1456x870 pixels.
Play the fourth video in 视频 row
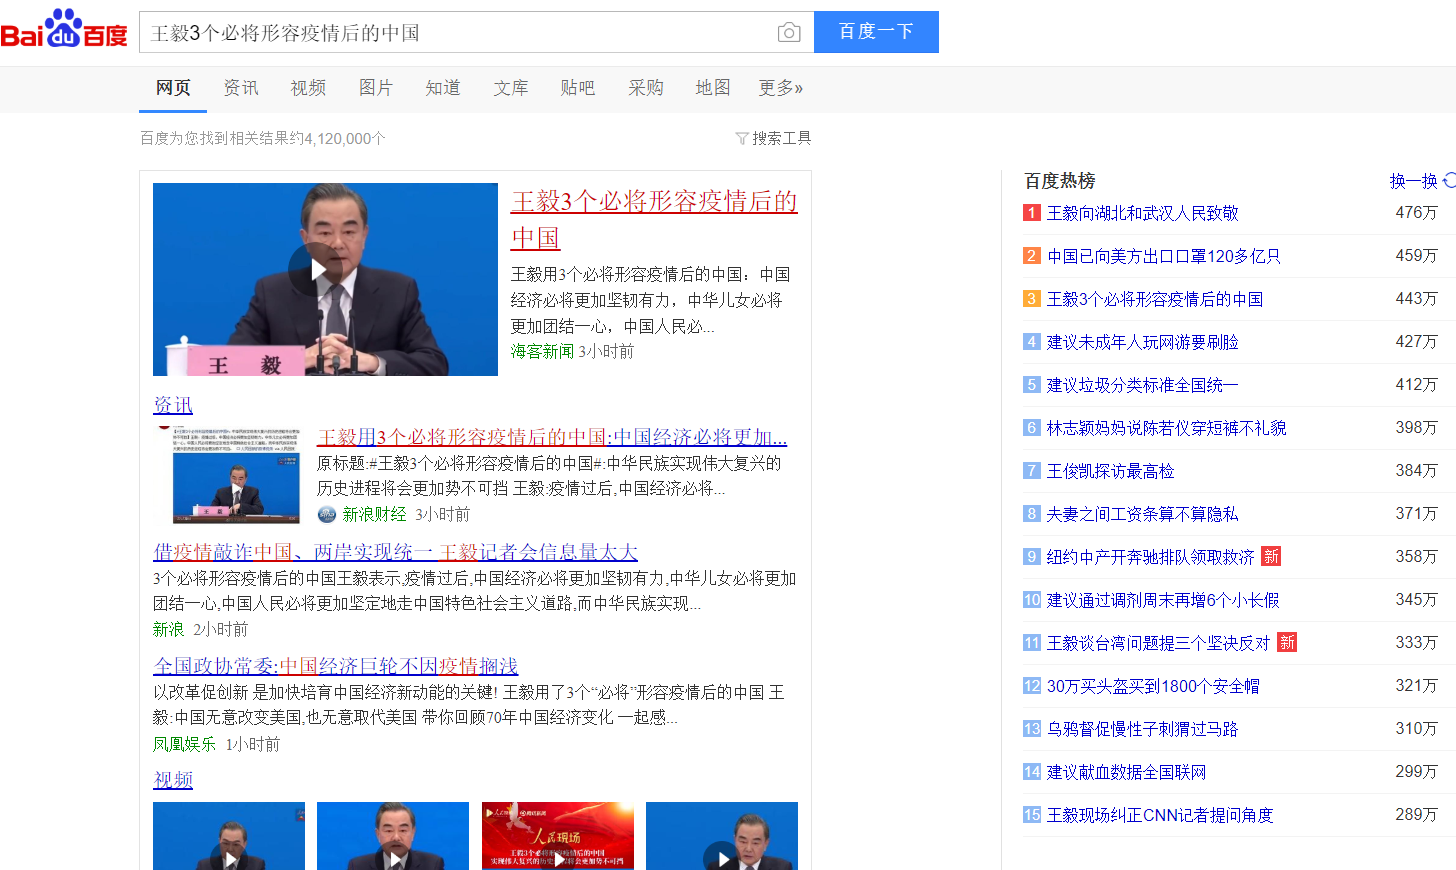(722, 836)
